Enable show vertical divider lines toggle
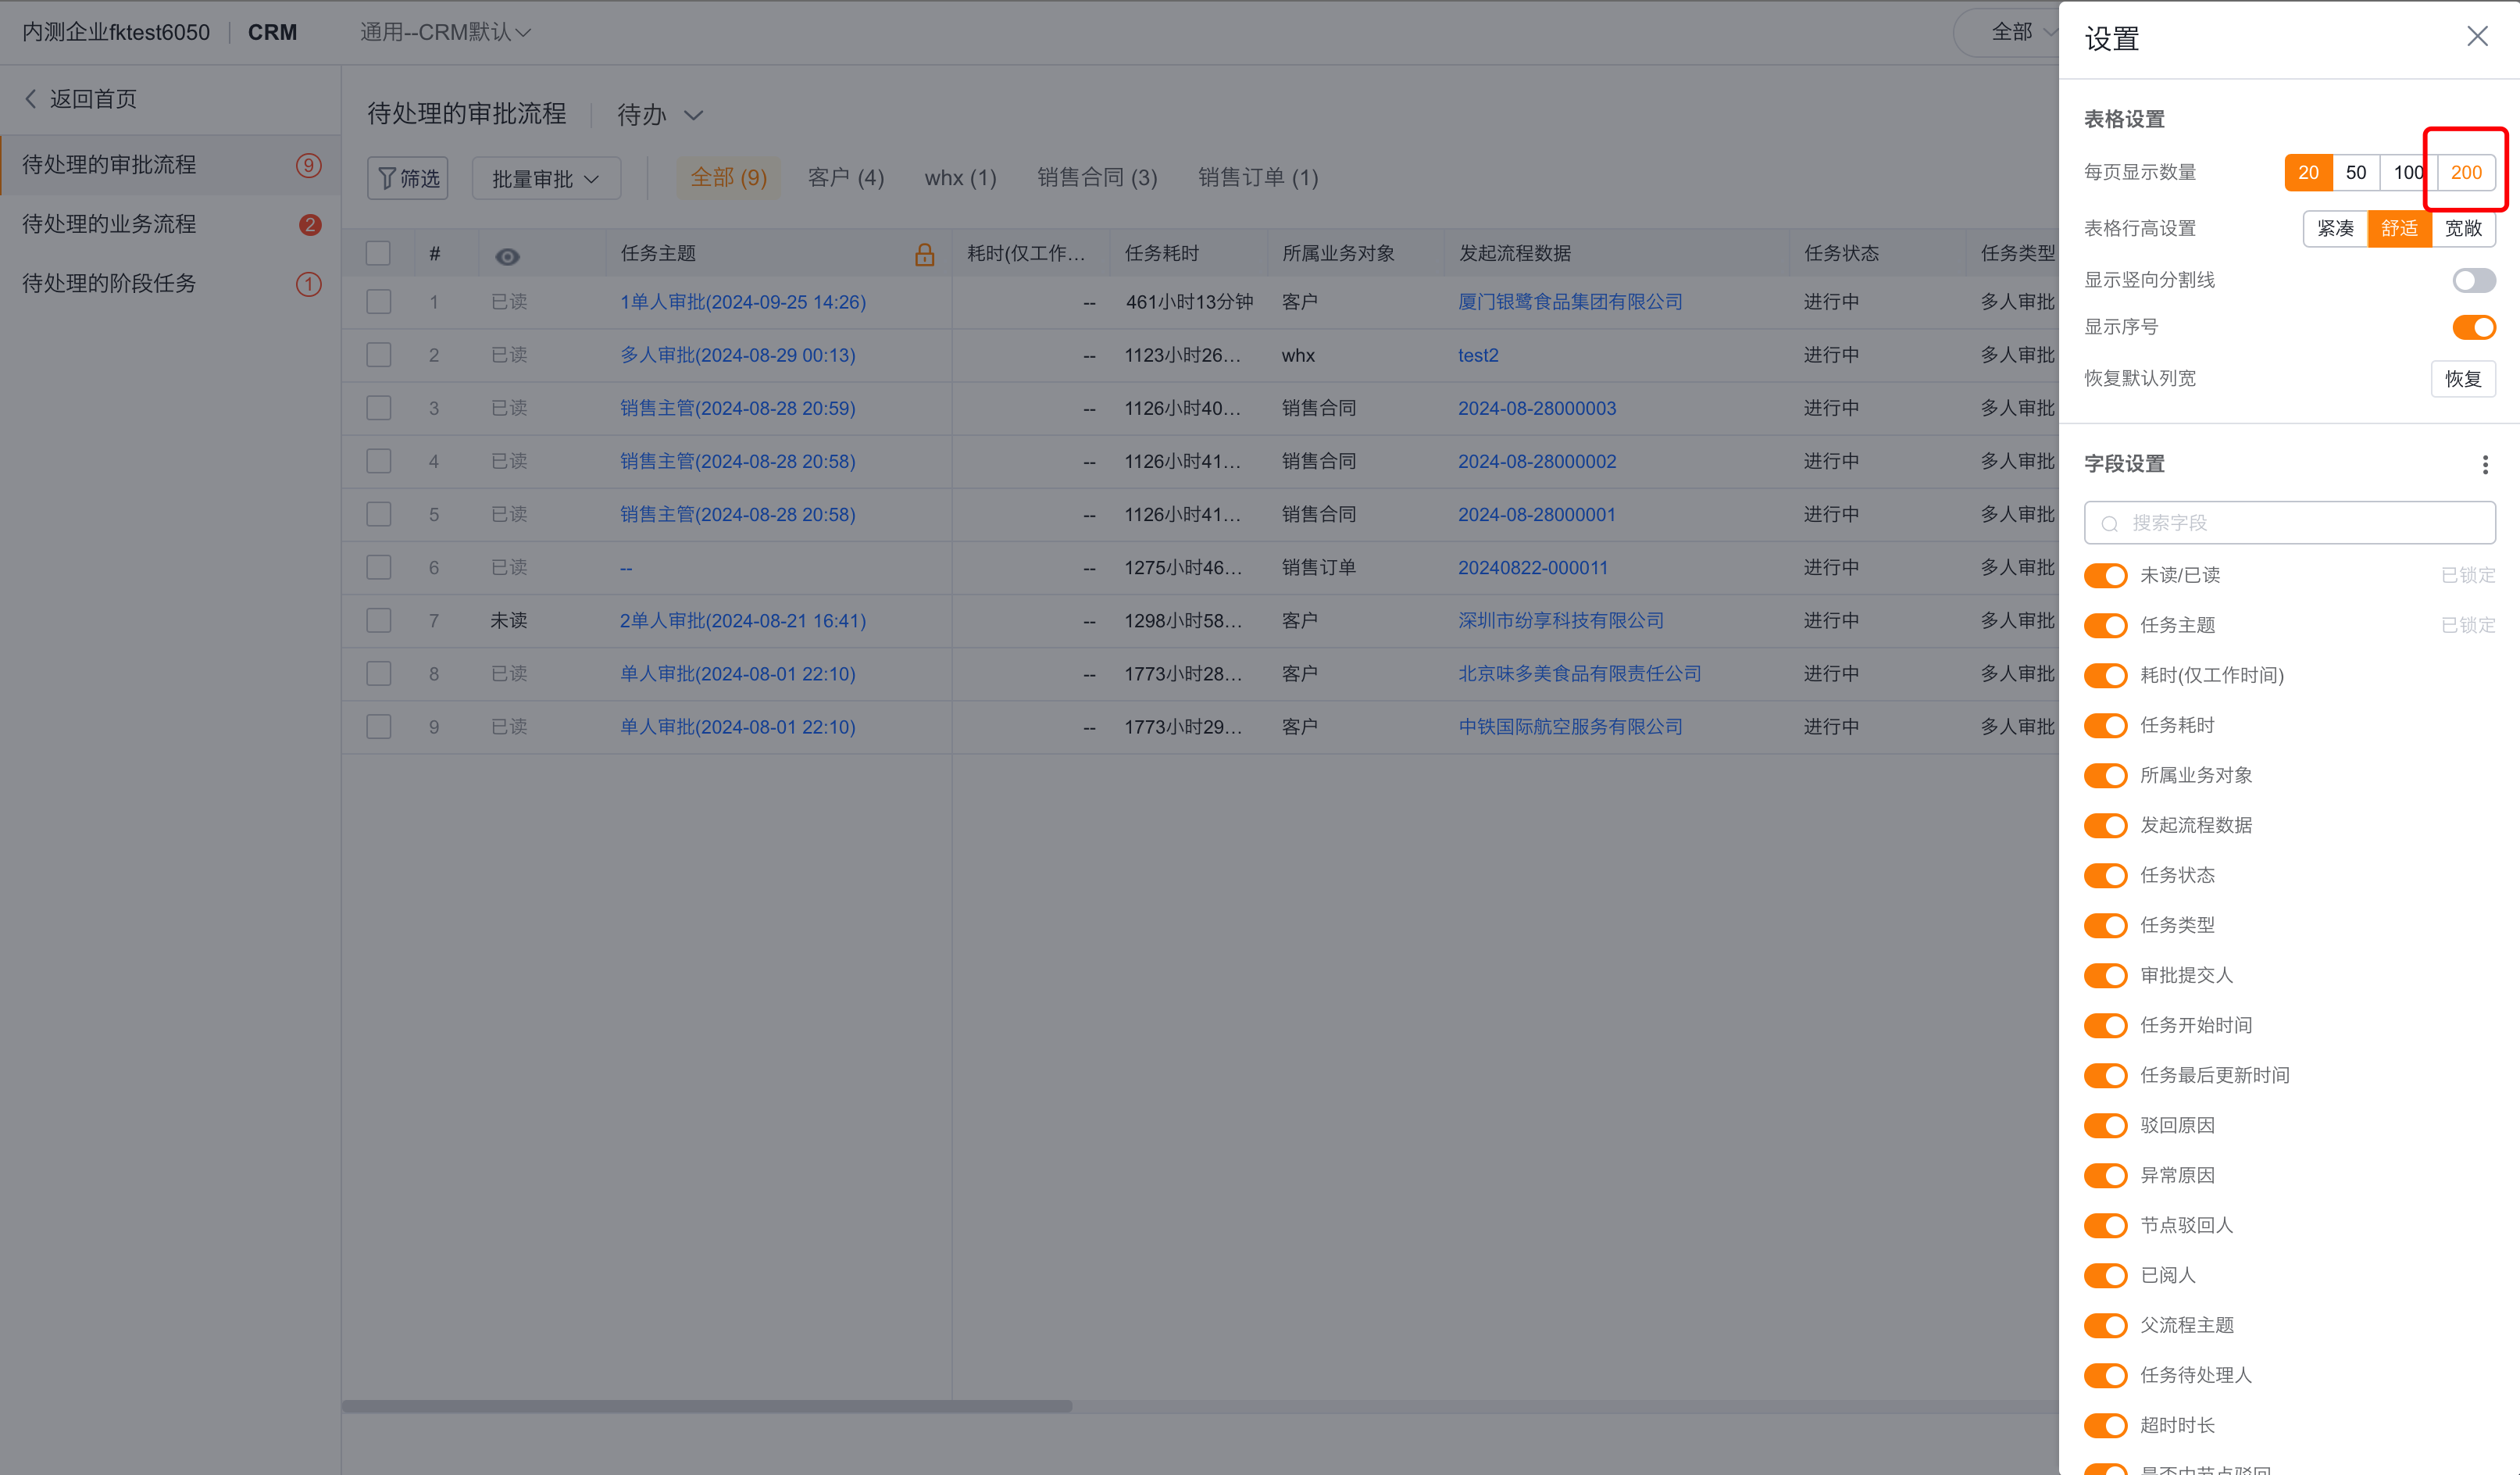The height and width of the screenshot is (1475, 2520). [x=2473, y=280]
